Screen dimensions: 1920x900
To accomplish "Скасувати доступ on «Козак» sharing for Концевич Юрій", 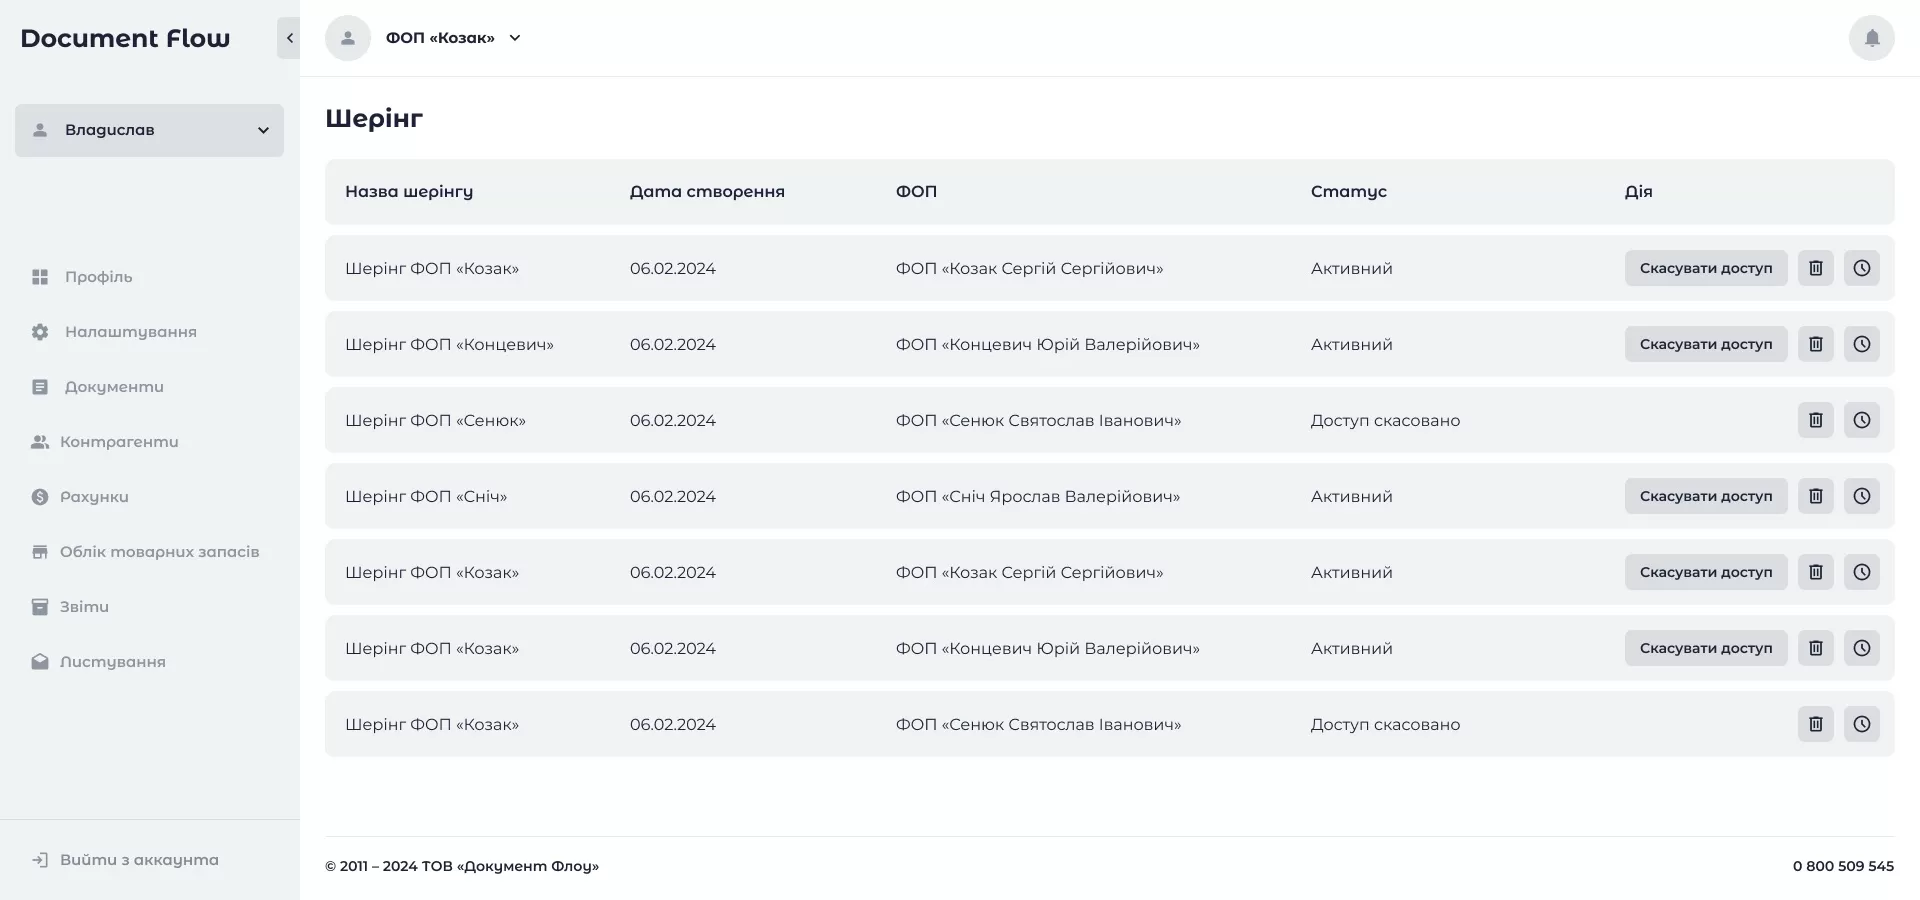I will [1706, 648].
